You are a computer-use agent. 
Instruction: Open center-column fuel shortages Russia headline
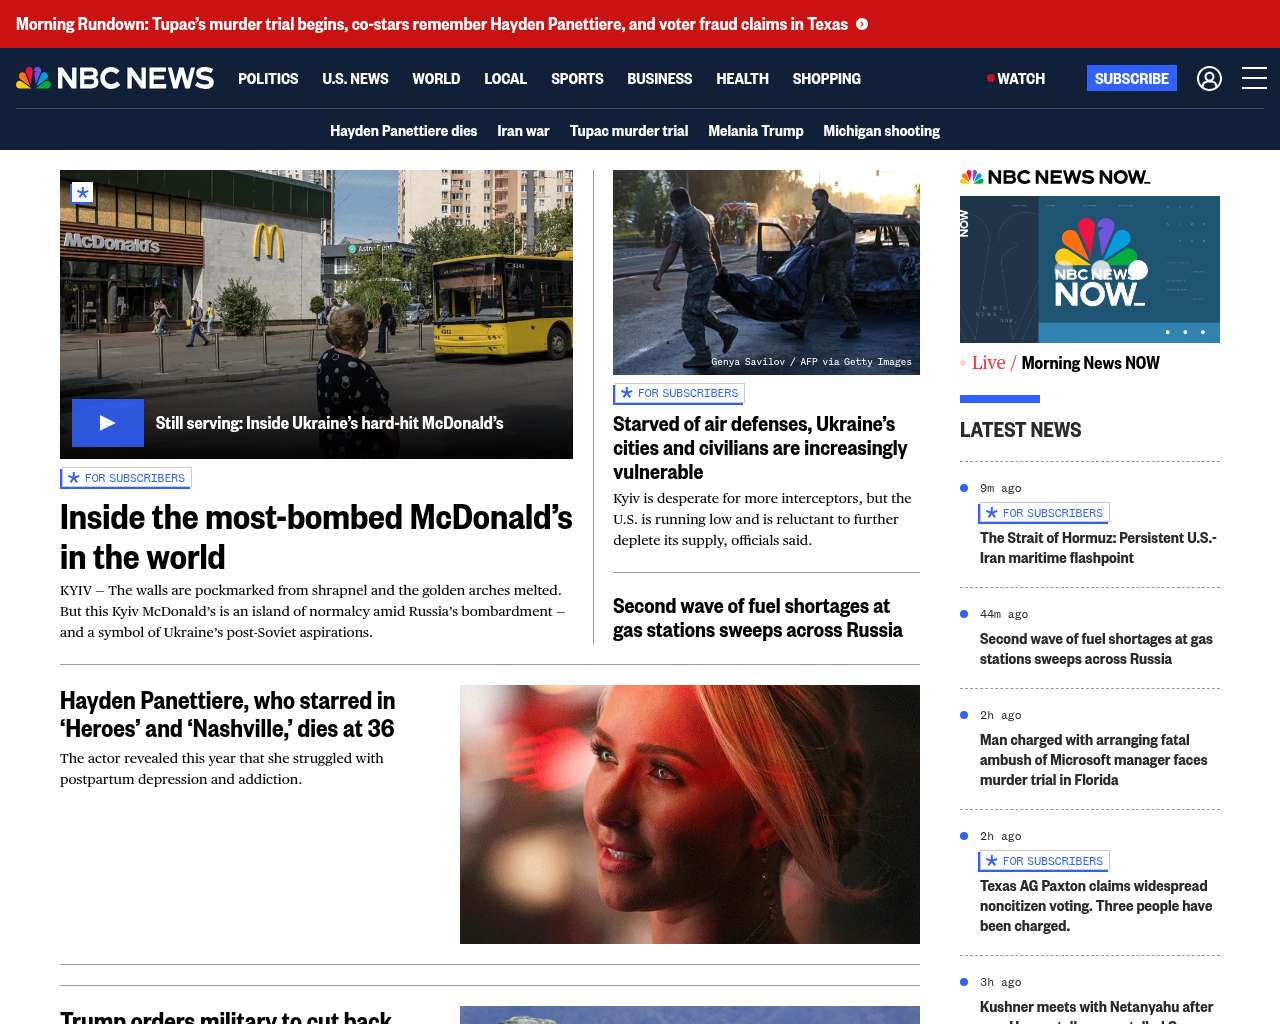(x=758, y=618)
